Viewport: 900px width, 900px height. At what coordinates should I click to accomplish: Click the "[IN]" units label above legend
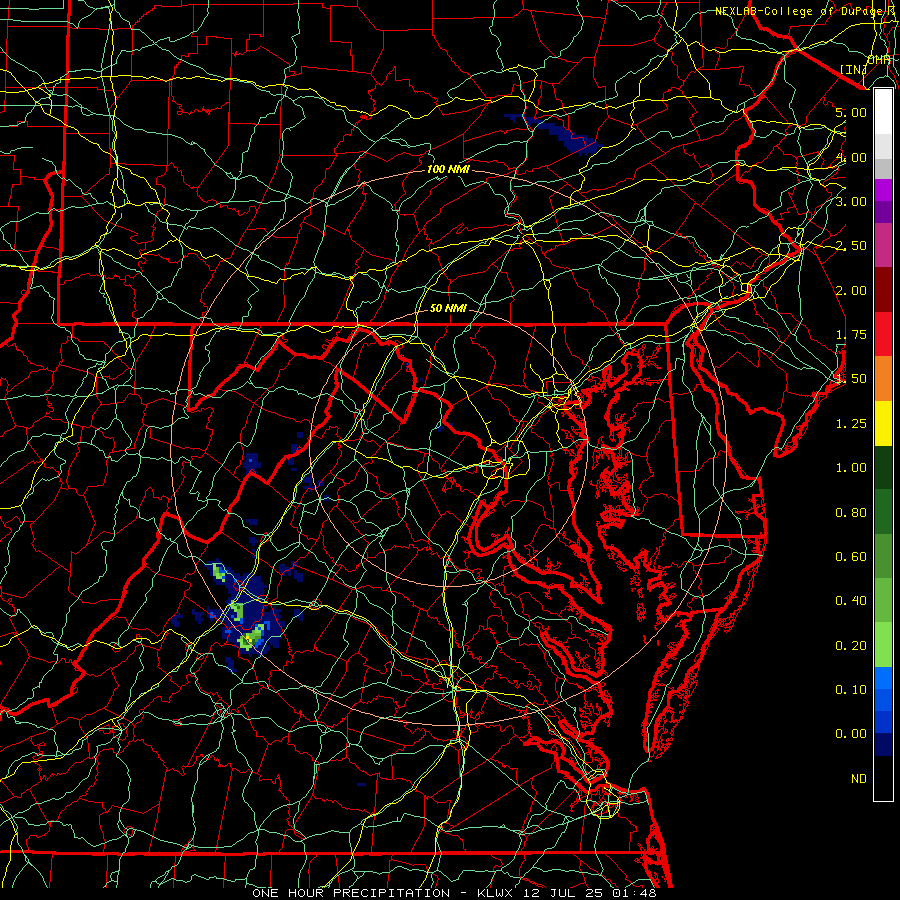(853, 69)
